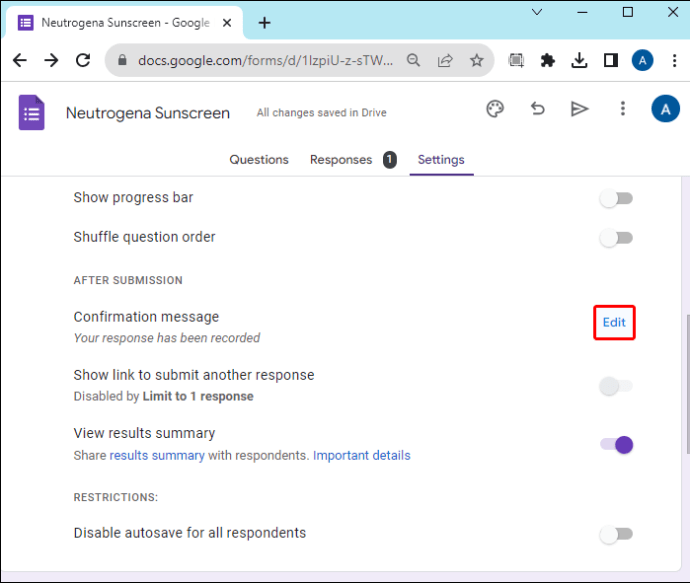Switch to the Questions tab
This screenshot has width=690, height=583.
[x=259, y=160]
